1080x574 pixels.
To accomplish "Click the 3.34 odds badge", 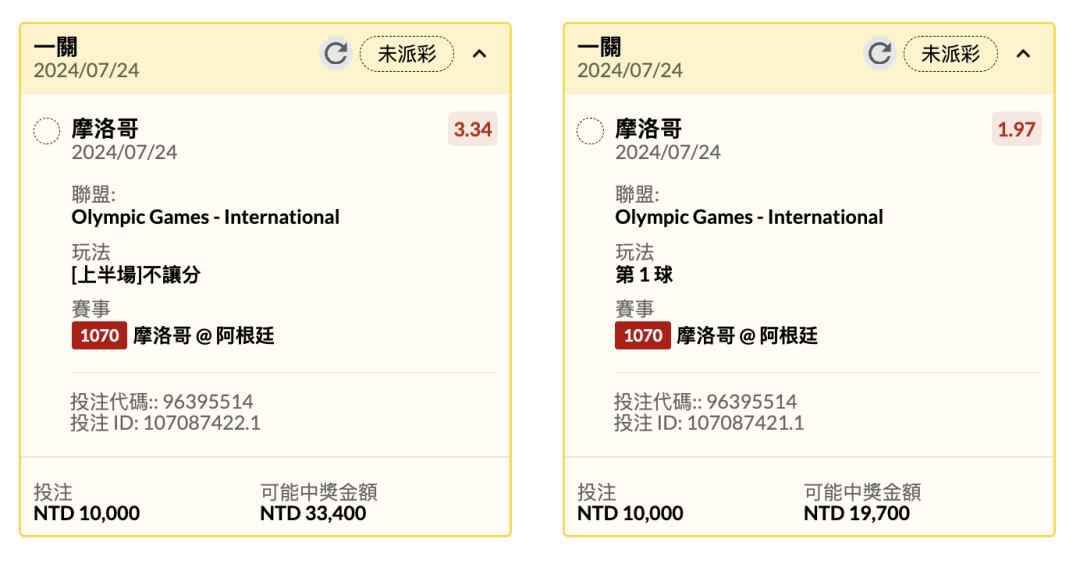I will point(472,129).
